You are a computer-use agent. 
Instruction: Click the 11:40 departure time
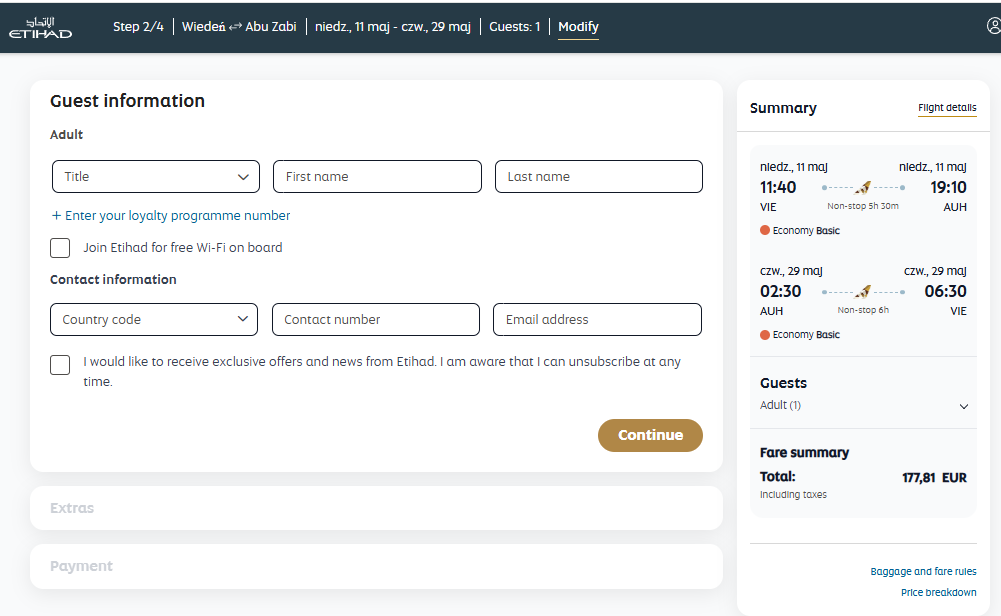pos(778,187)
